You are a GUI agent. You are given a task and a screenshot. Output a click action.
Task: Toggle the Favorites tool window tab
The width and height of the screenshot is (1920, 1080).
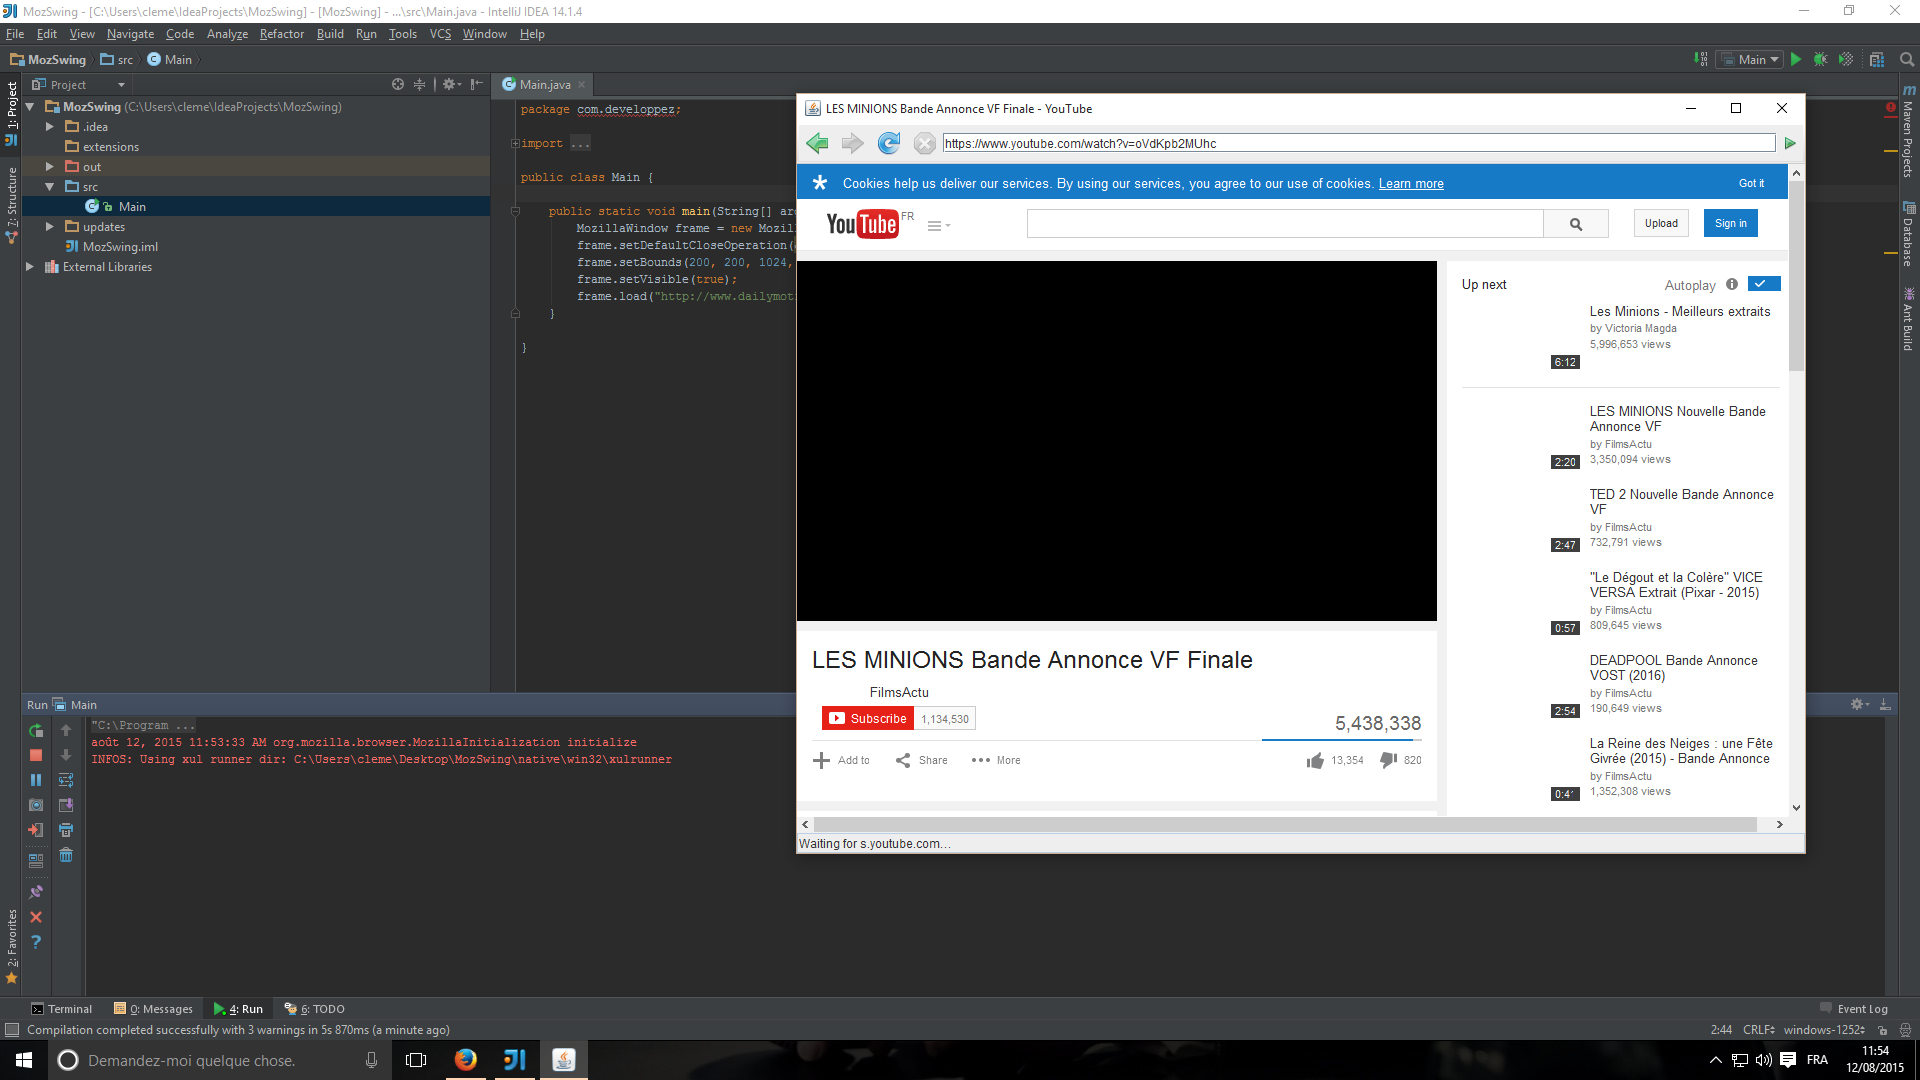[11, 946]
